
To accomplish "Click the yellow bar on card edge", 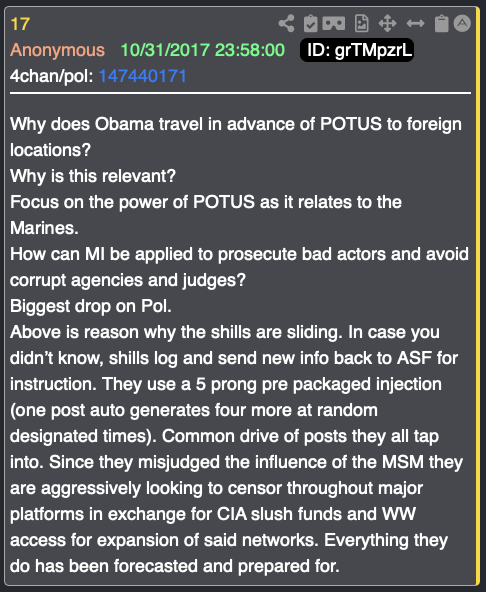I will [x=477, y=296].
